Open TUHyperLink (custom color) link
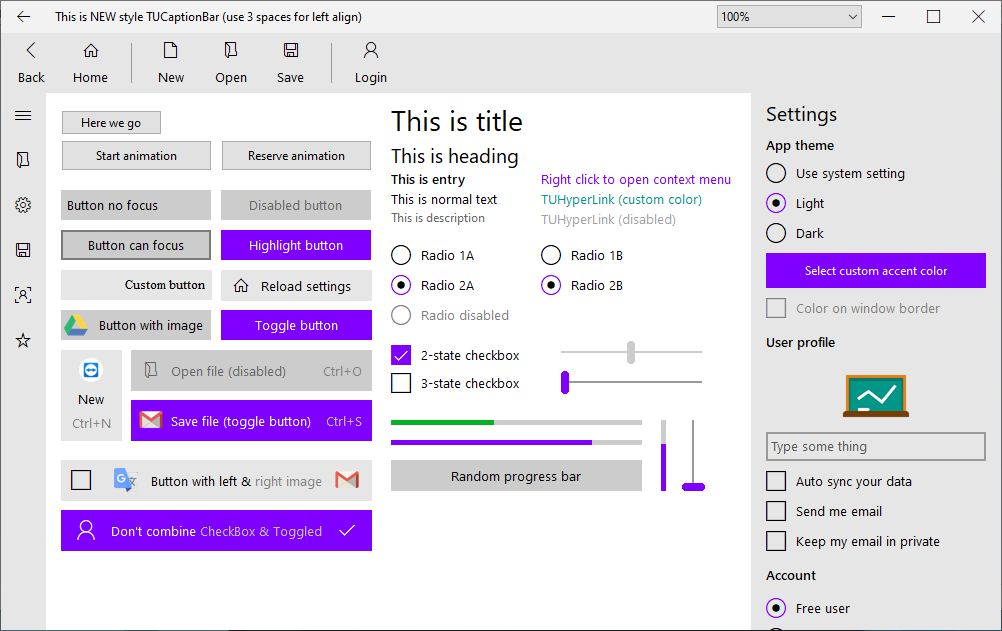1002x631 pixels. (x=621, y=199)
